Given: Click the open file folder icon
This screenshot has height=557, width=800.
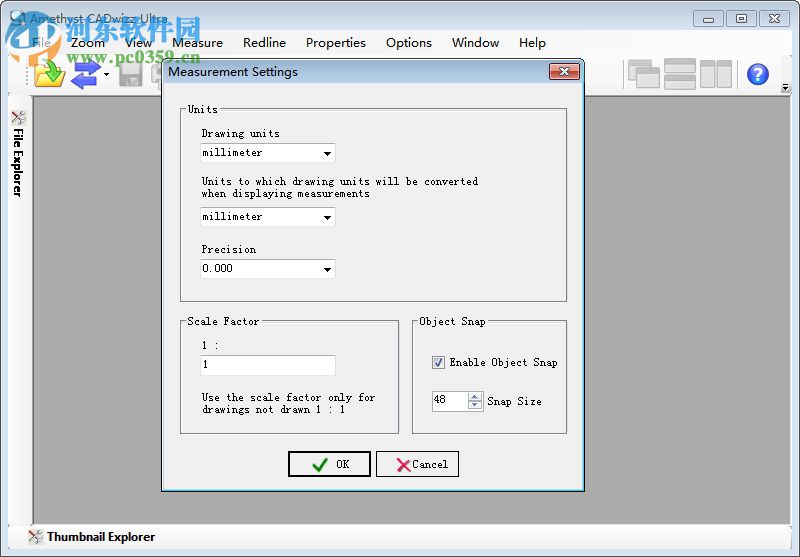Looking at the screenshot, I should 49,74.
